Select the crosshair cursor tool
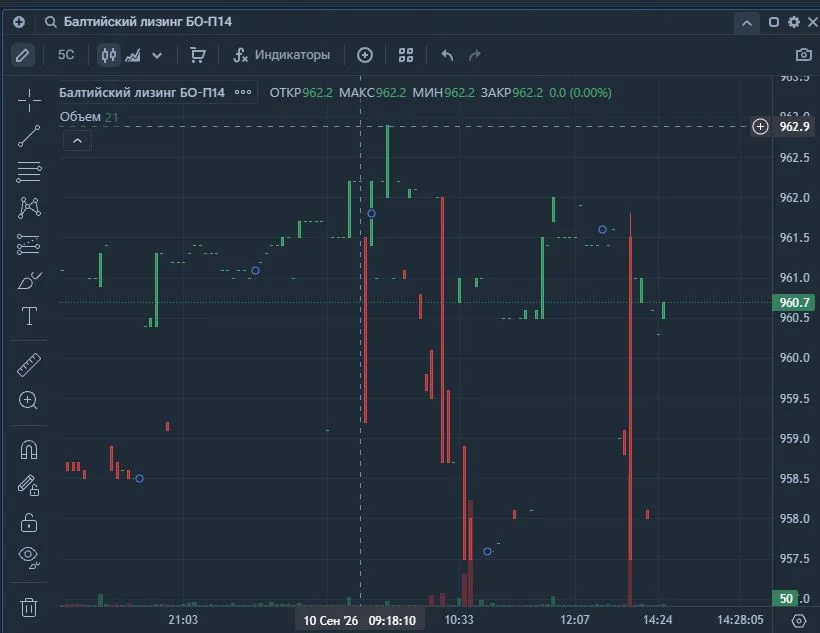Viewport: 820px width, 633px height. [x=29, y=100]
